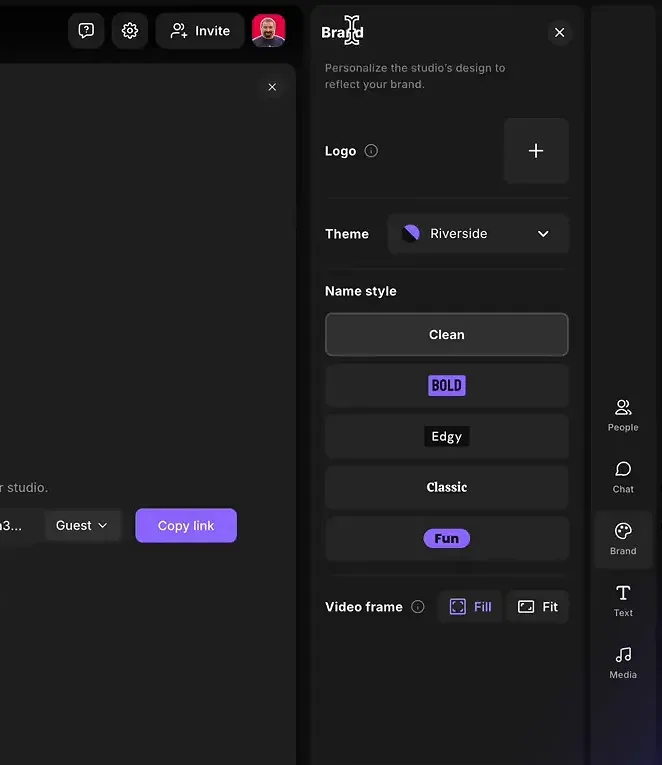The width and height of the screenshot is (662, 765).
Task: Set video frame to Fill
Action: pyautogui.click(x=470, y=606)
